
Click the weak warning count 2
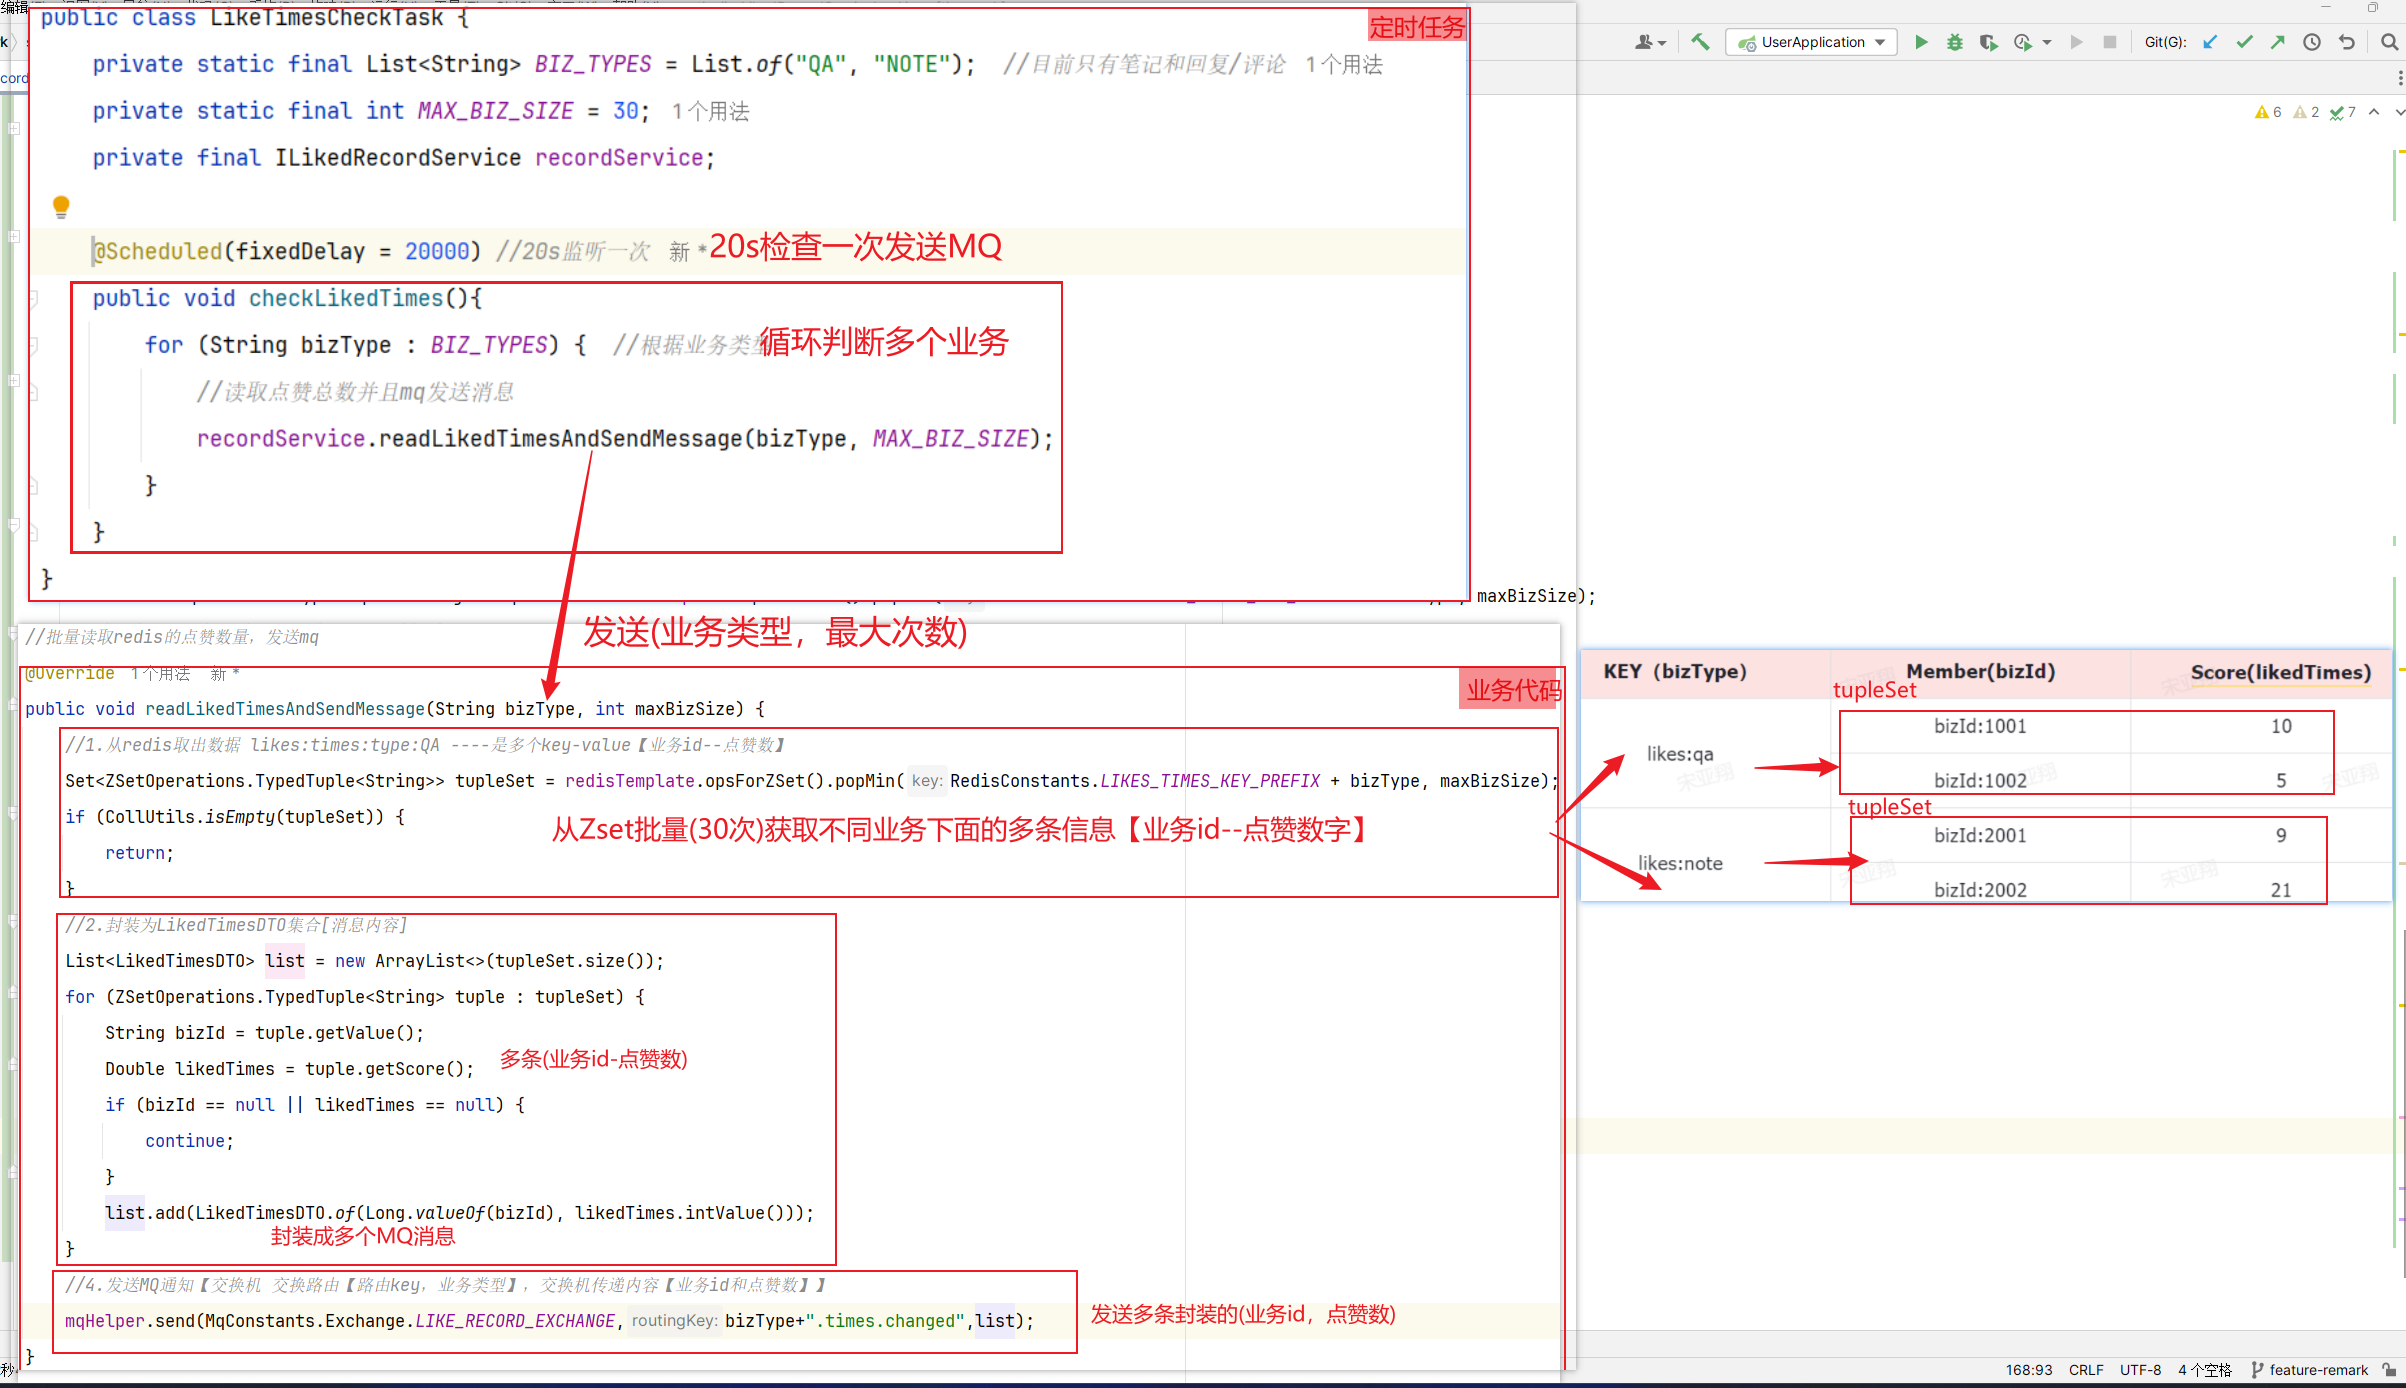(x=2305, y=112)
